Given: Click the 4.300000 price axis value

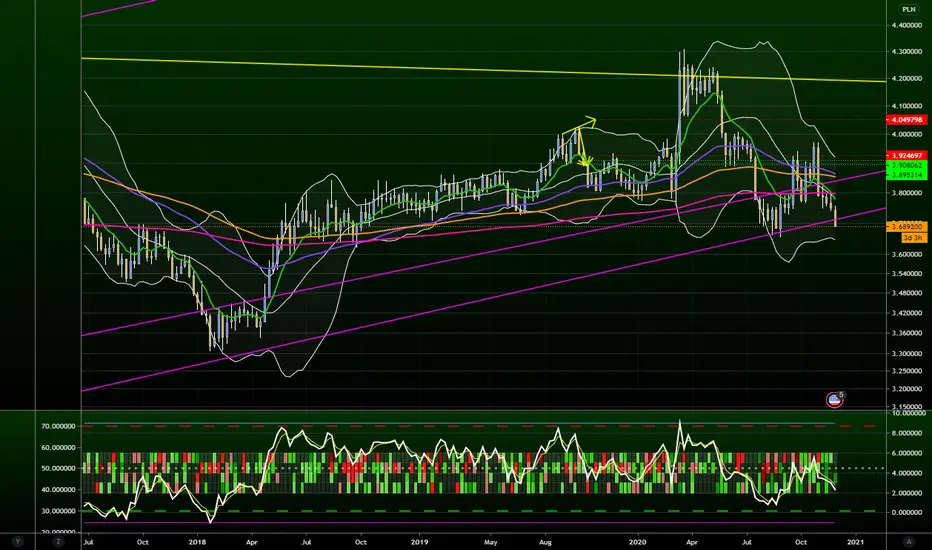Looking at the screenshot, I should click(x=906, y=52).
